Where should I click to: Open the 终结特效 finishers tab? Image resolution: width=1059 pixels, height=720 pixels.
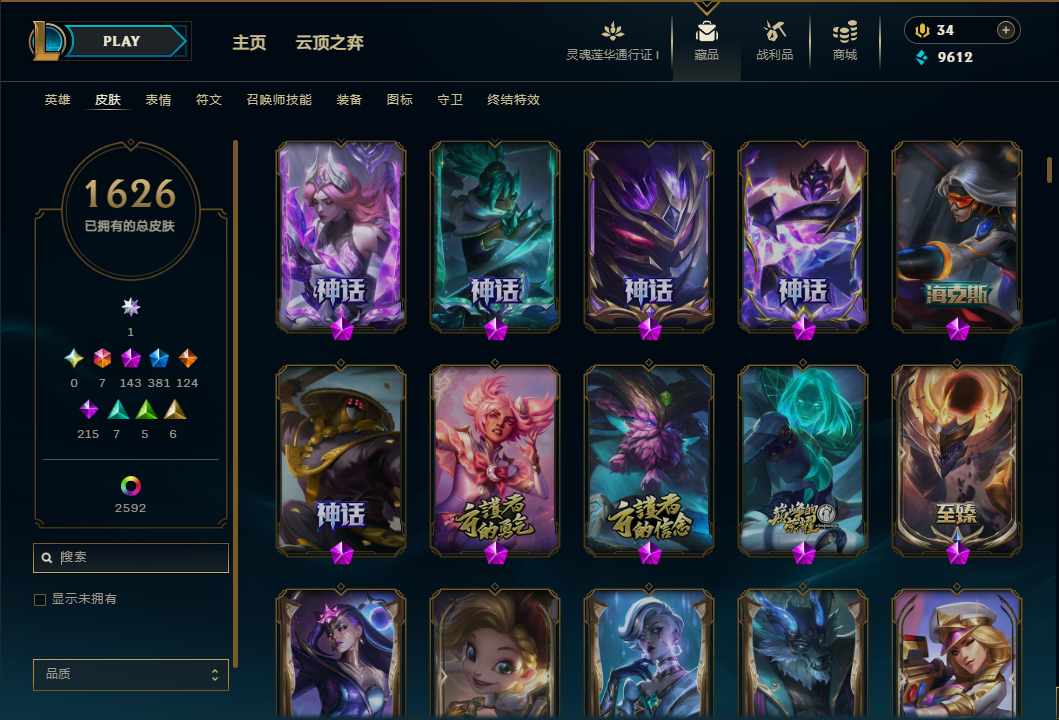click(x=513, y=100)
